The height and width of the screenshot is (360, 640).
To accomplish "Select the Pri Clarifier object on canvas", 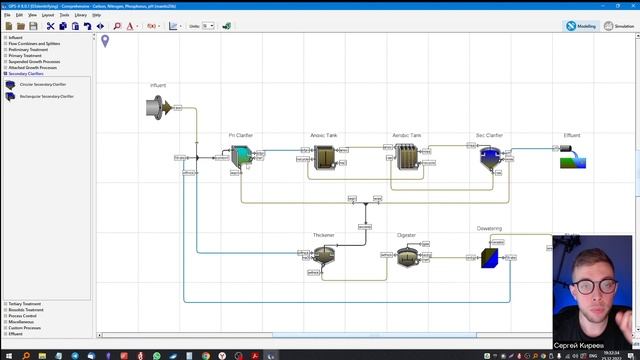I will coord(242,156).
